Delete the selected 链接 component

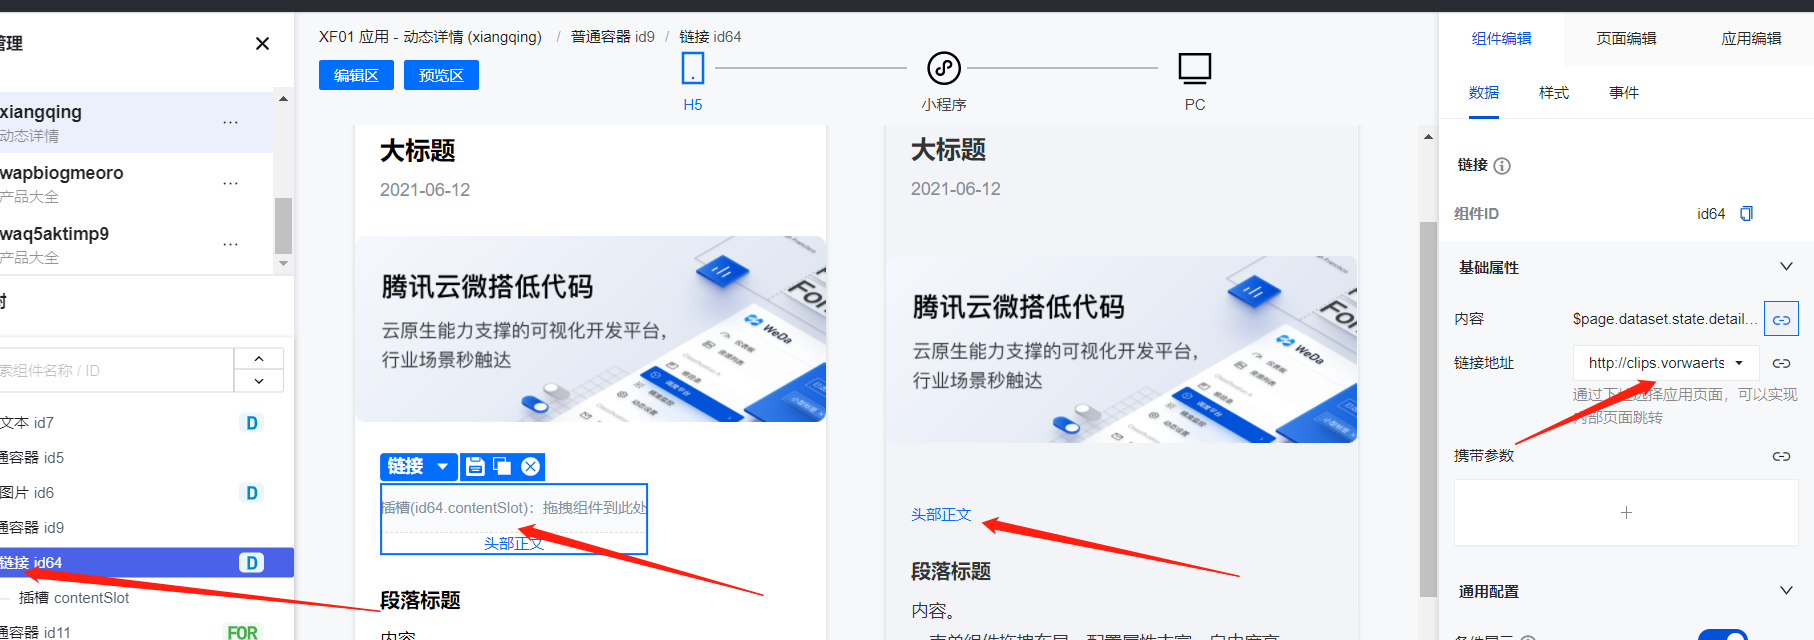[x=531, y=466]
